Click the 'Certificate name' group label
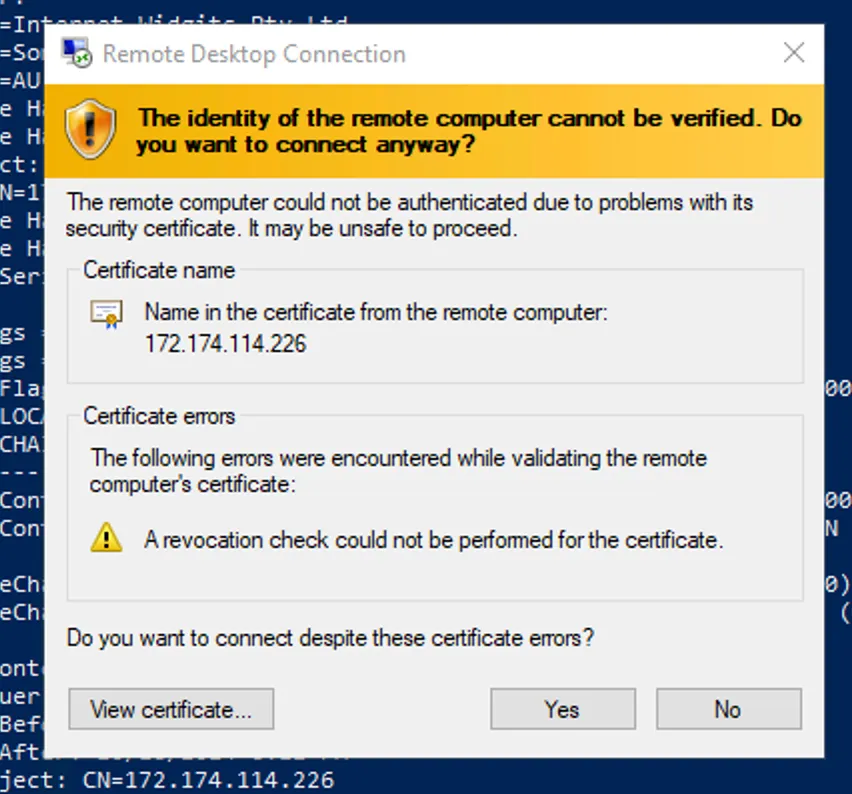The width and height of the screenshot is (852, 794). pyautogui.click(x=159, y=270)
